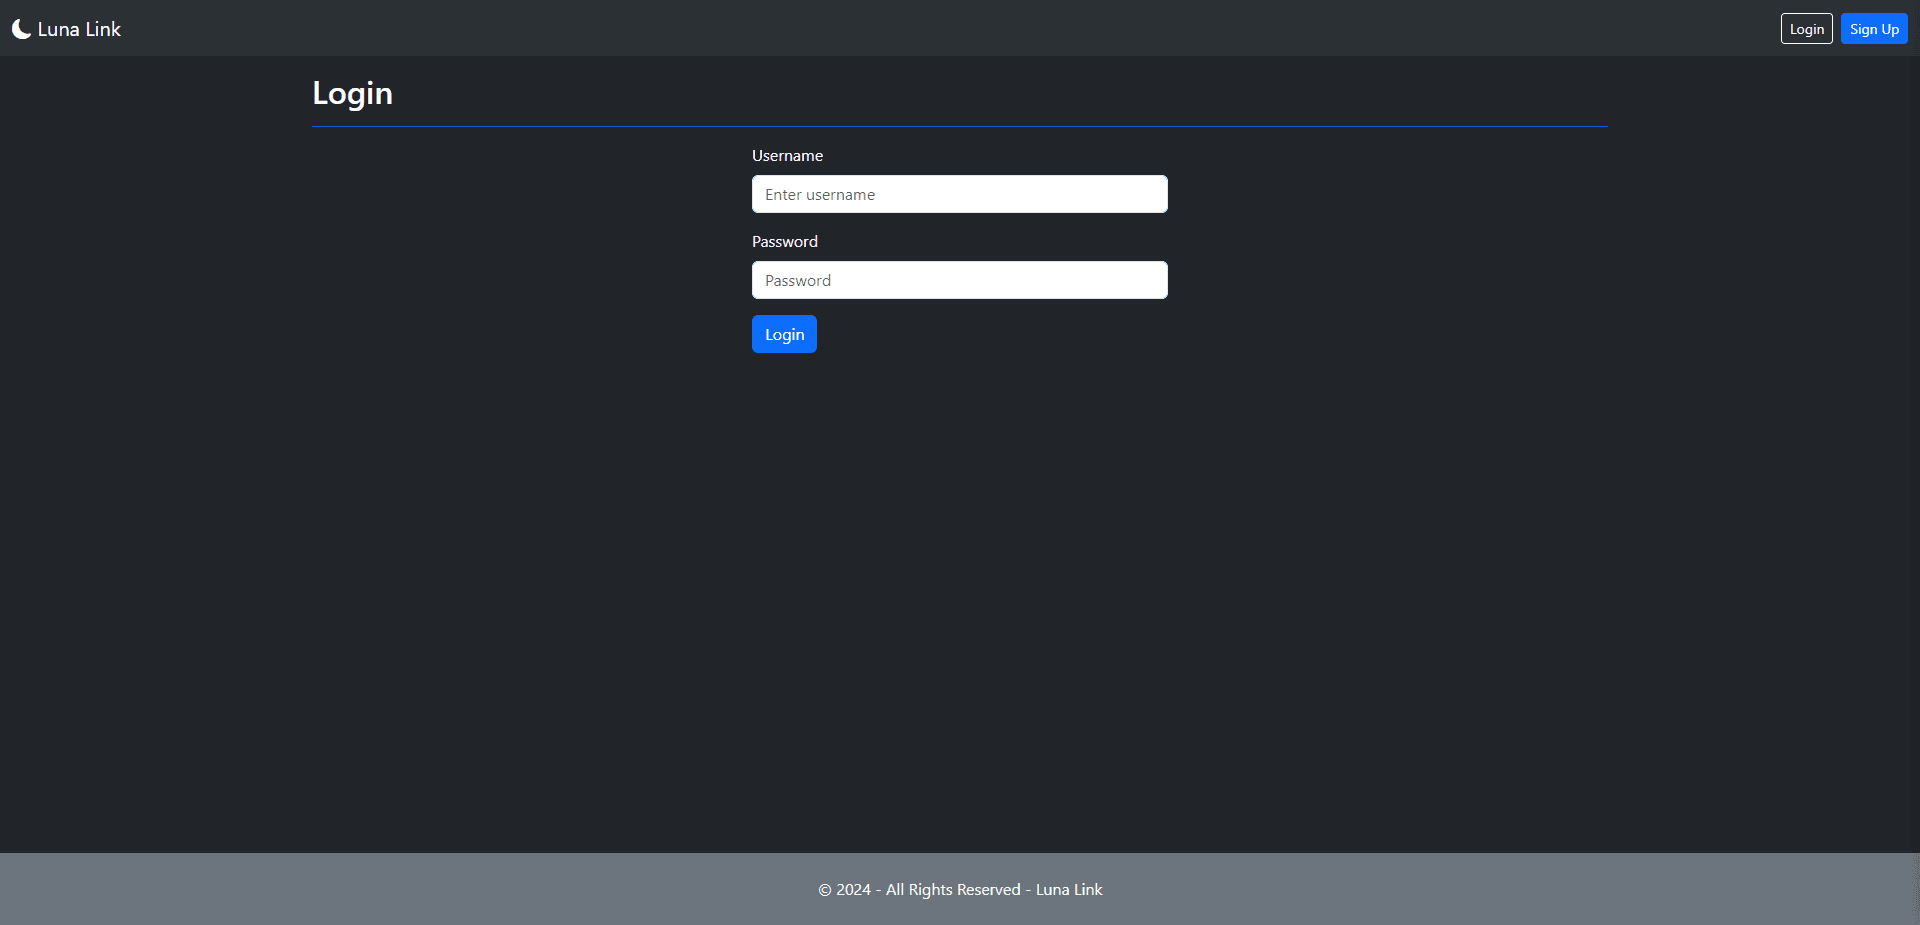The width and height of the screenshot is (1920, 925).
Task: Select the Username field label
Action: 787,156
